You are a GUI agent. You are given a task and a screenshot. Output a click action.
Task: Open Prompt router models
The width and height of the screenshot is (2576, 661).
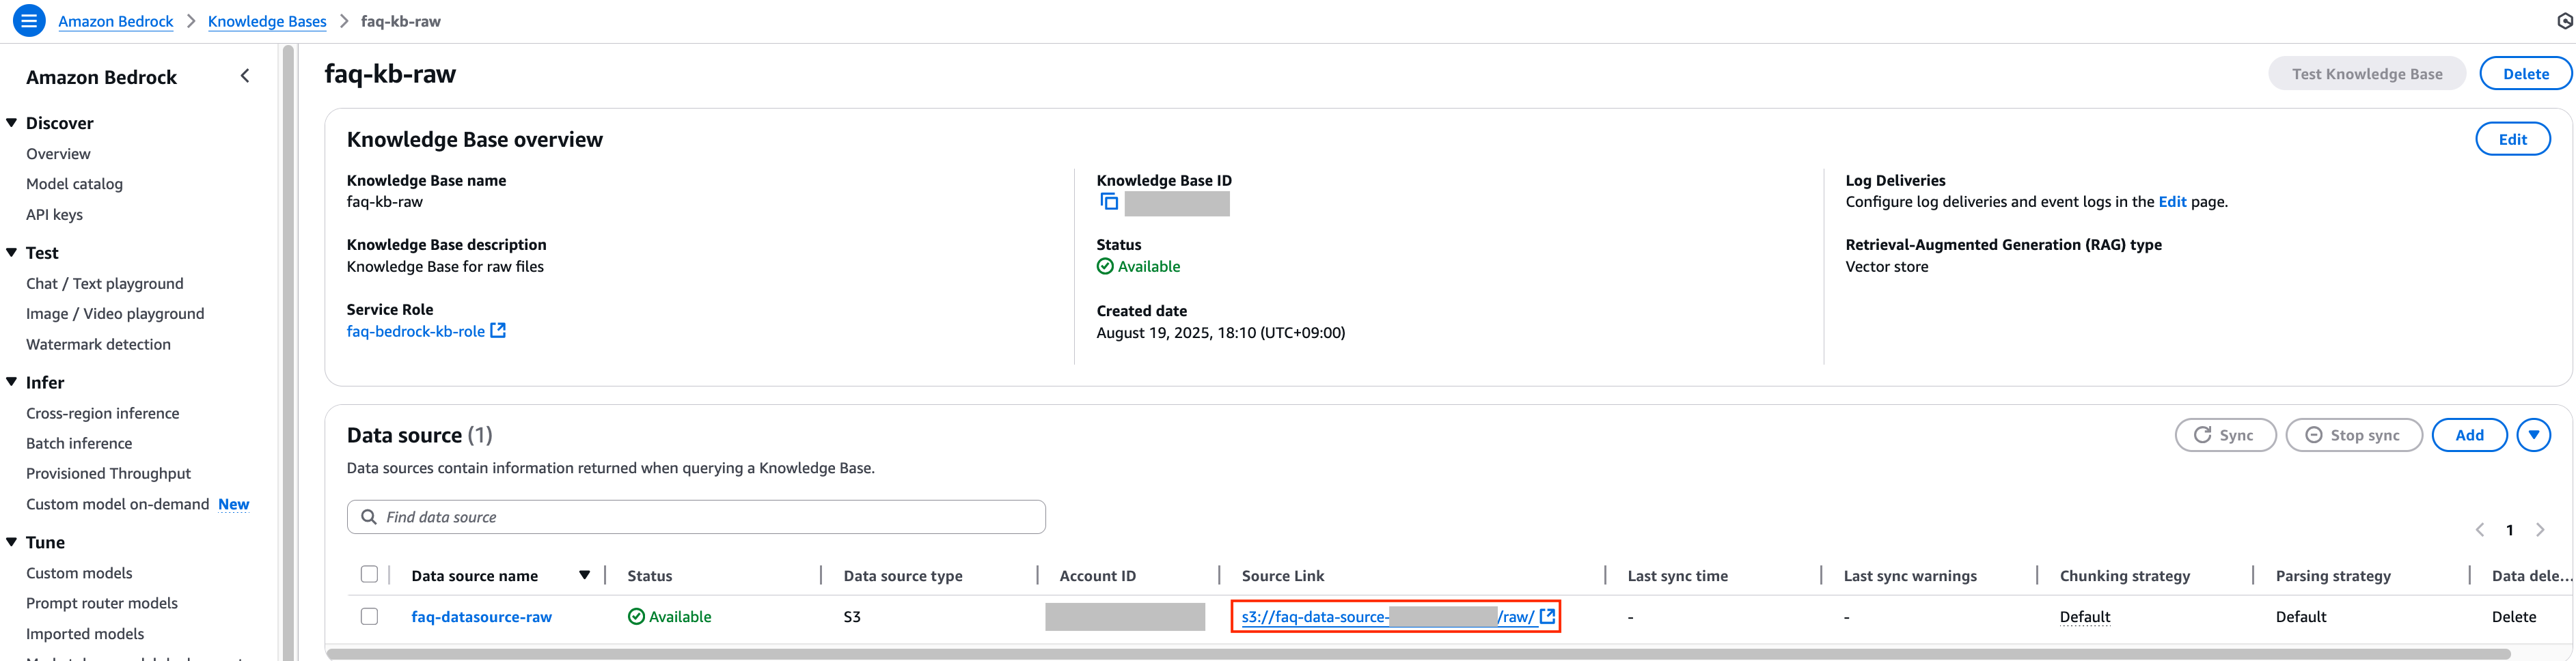click(x=102, y=603)
